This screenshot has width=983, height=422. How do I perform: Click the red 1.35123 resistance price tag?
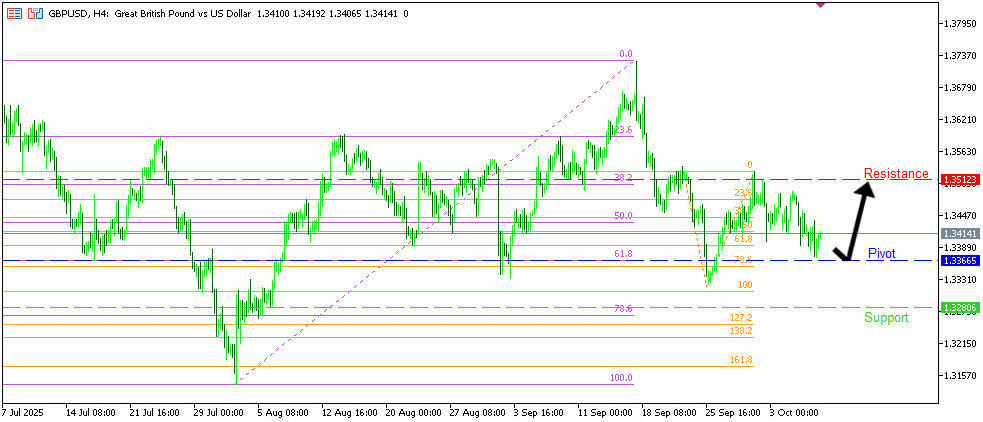960,180
